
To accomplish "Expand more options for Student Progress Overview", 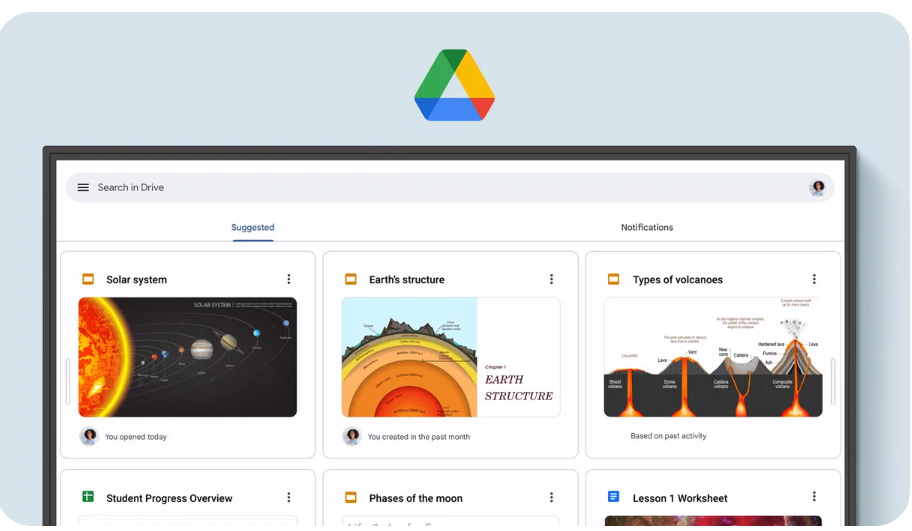I will coord(289,498).
